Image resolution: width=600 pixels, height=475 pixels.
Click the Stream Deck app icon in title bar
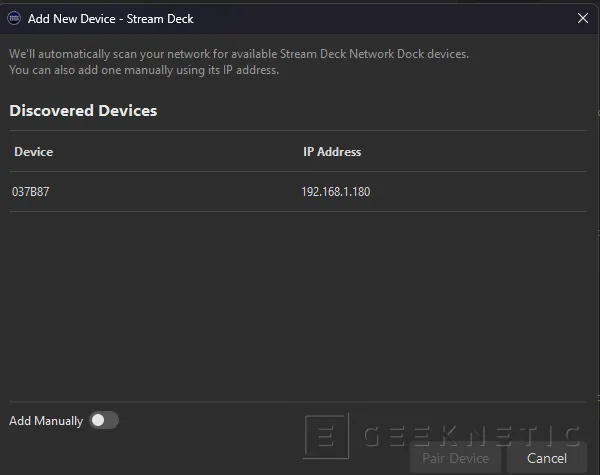click(14, 18)
